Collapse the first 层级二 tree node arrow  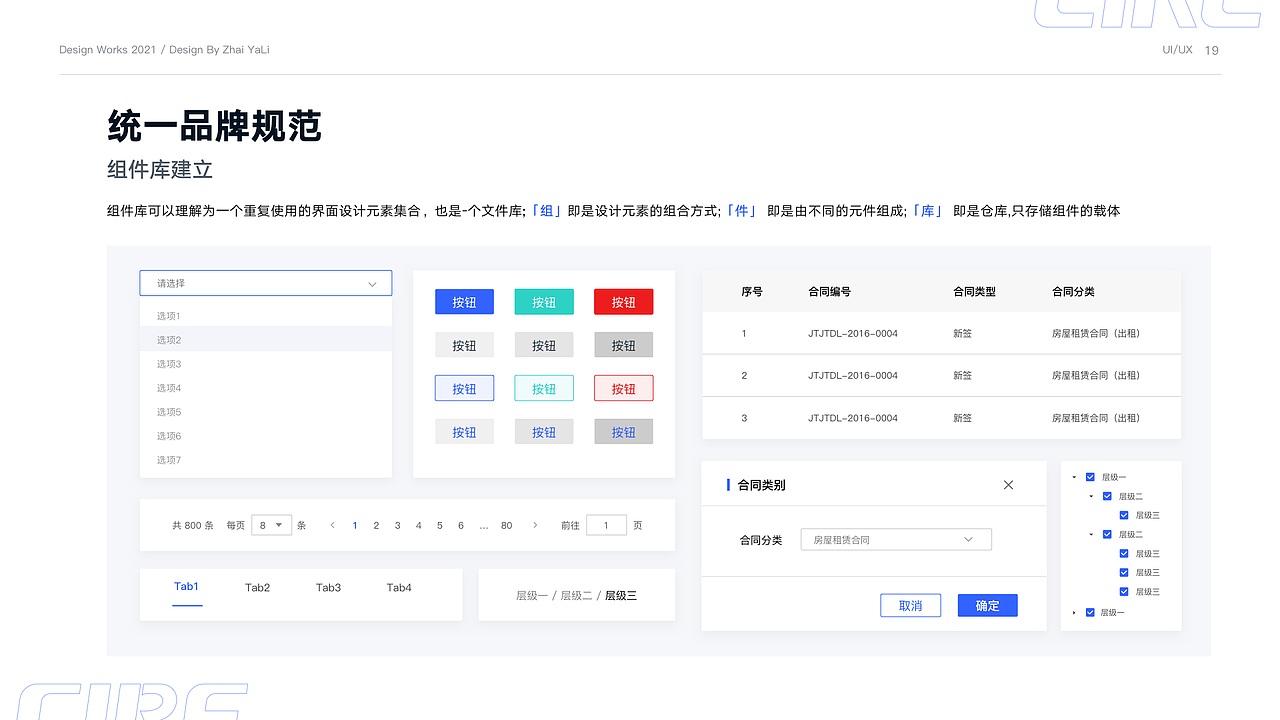(1091, 496)
